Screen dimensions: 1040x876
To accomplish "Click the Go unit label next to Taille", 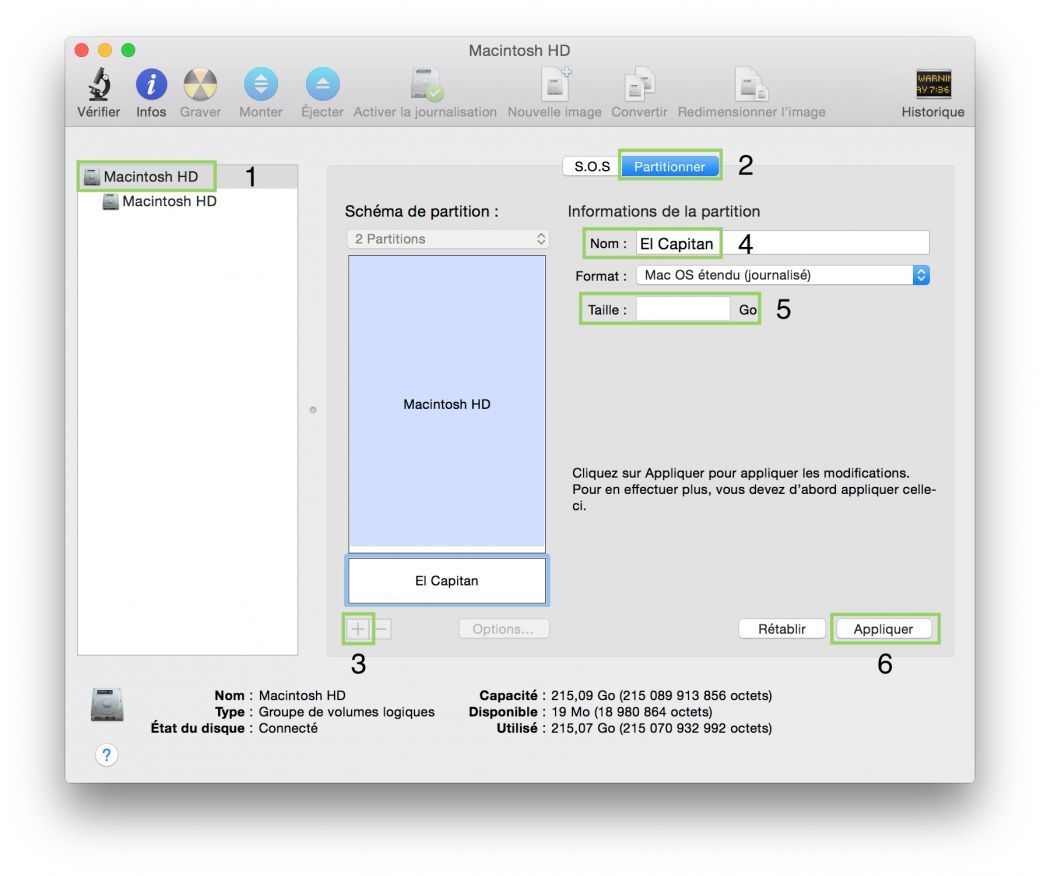I will pos(748,310).
